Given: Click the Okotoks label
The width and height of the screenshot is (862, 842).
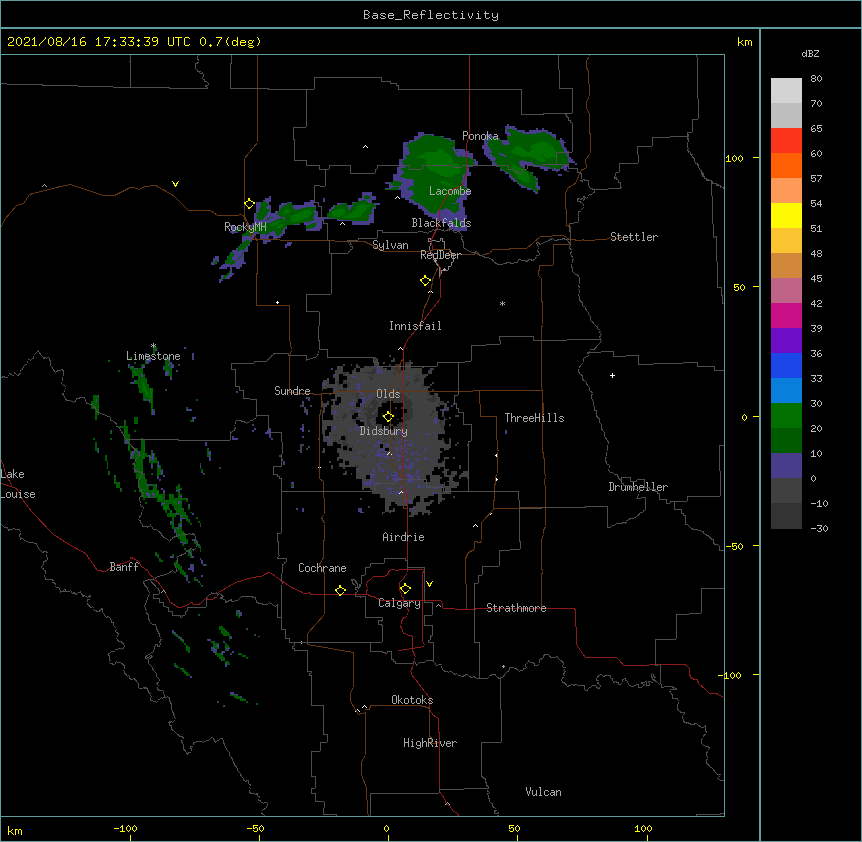Looking at the screenshot, I should tap(412, 700).
